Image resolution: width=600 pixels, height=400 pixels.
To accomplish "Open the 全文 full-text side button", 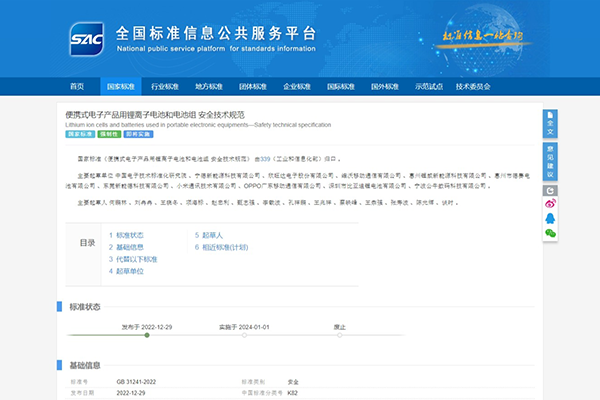I will (x=549, y=124).
